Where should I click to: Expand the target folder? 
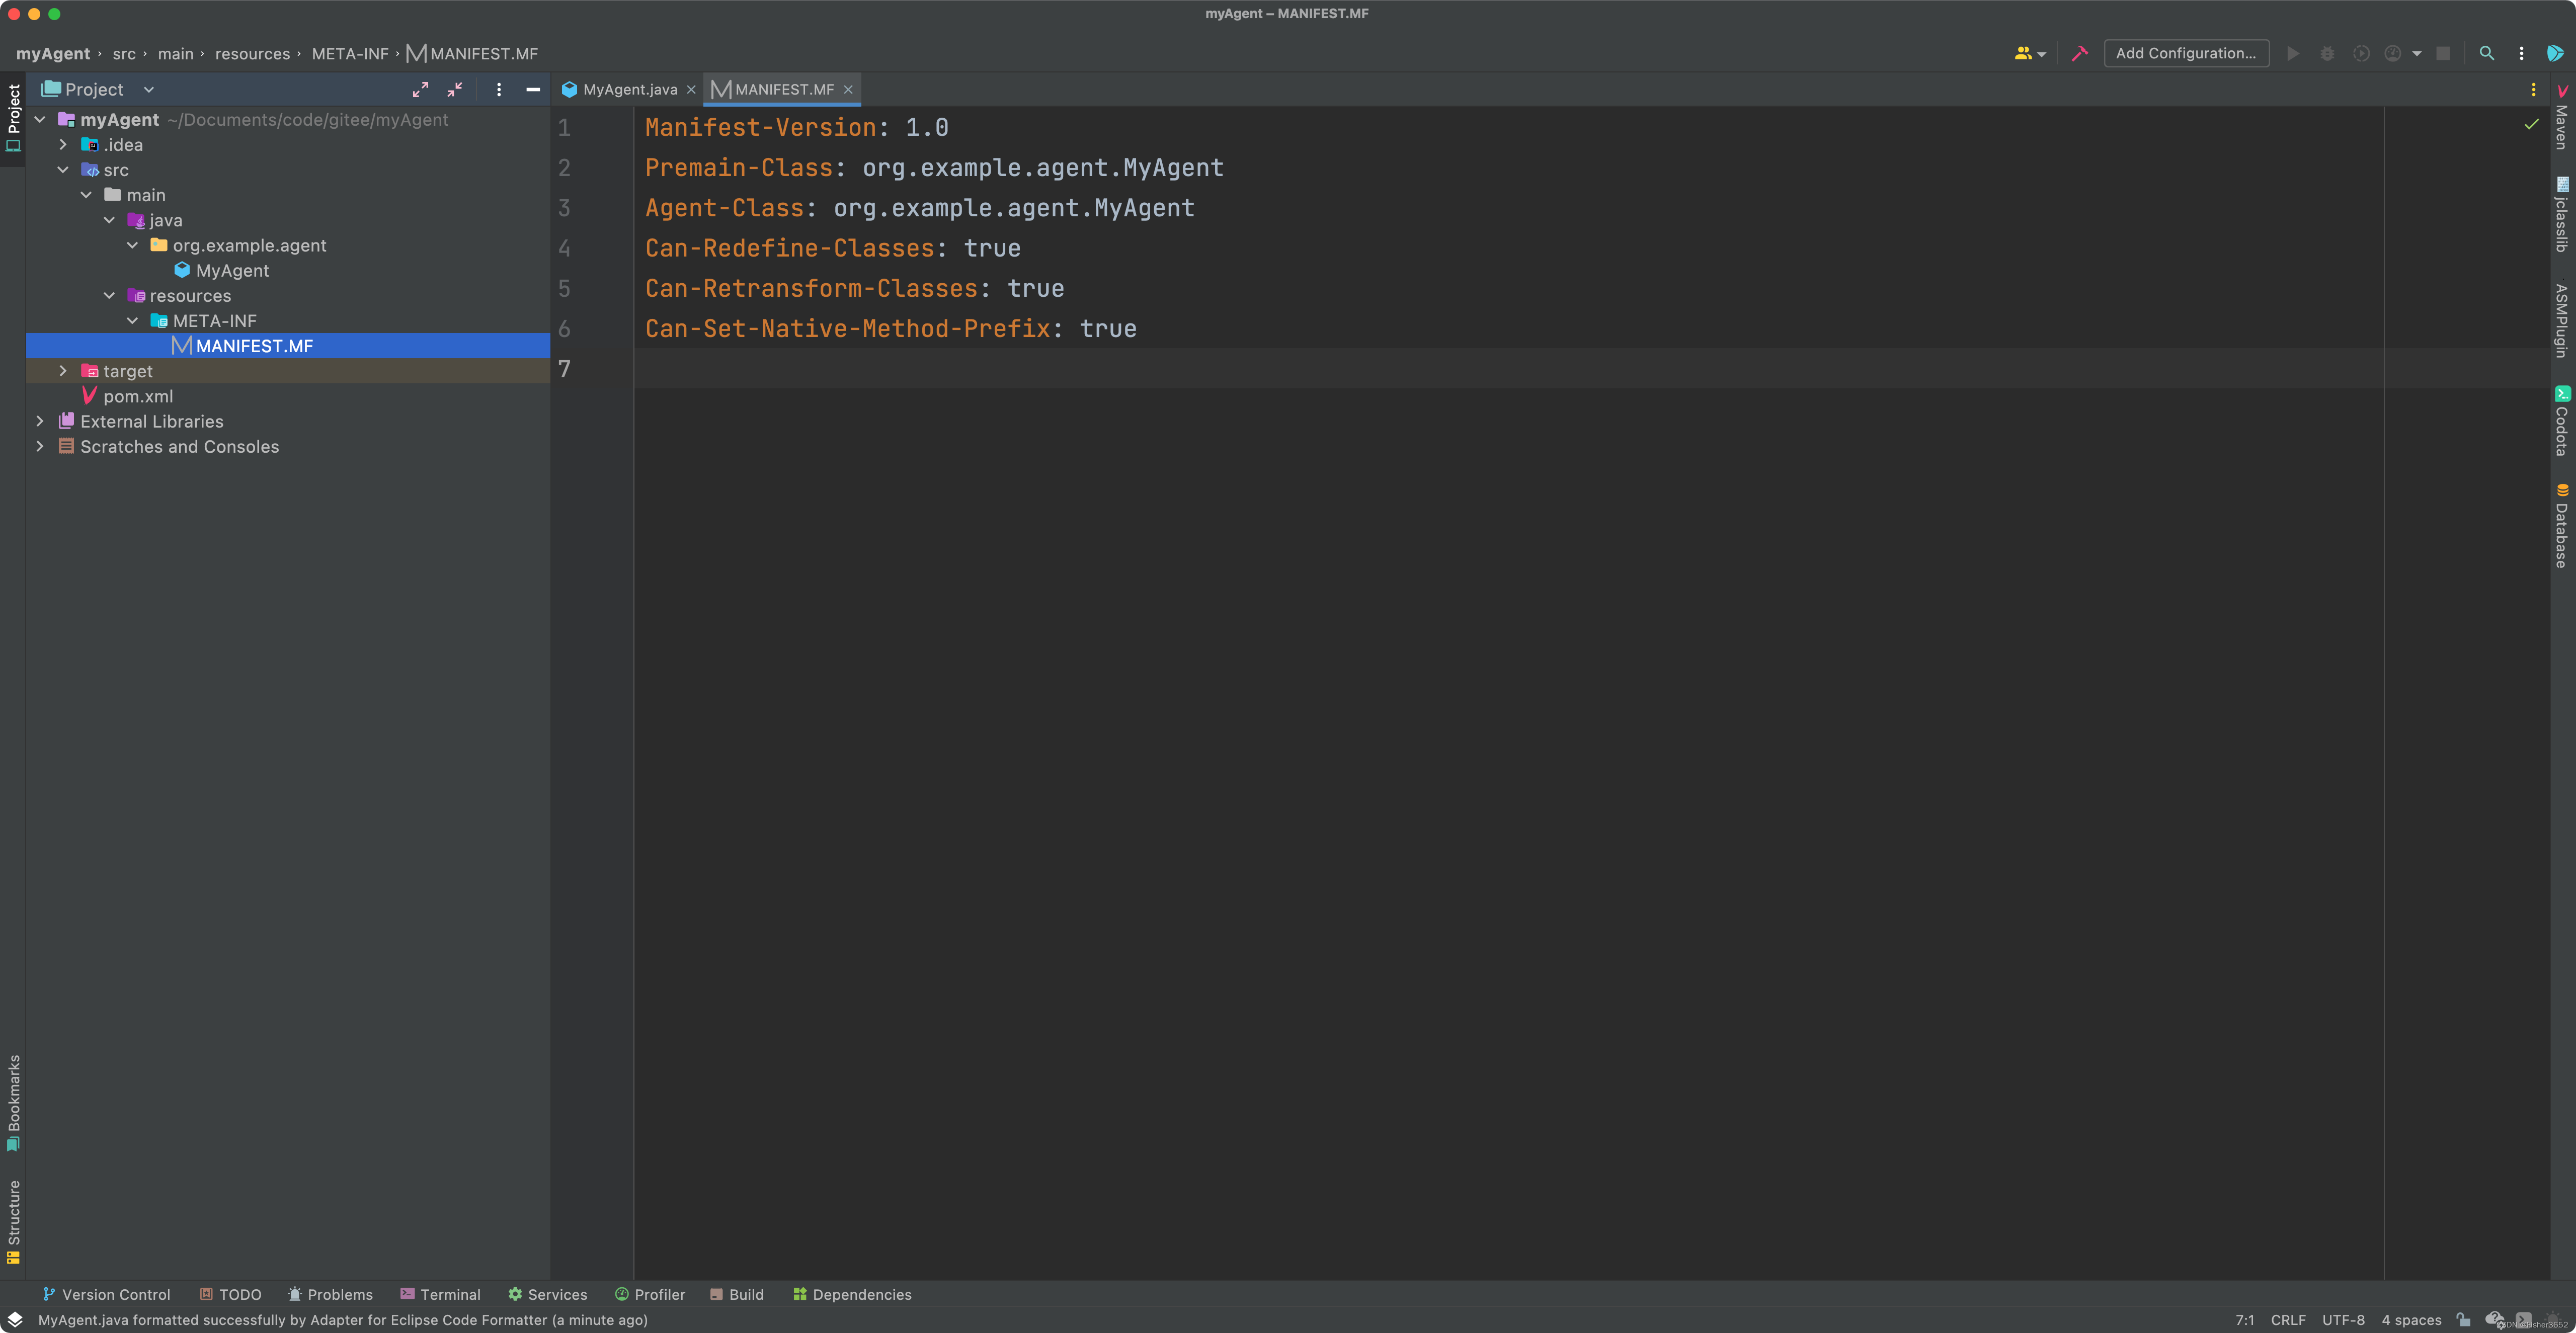[63, 371]
